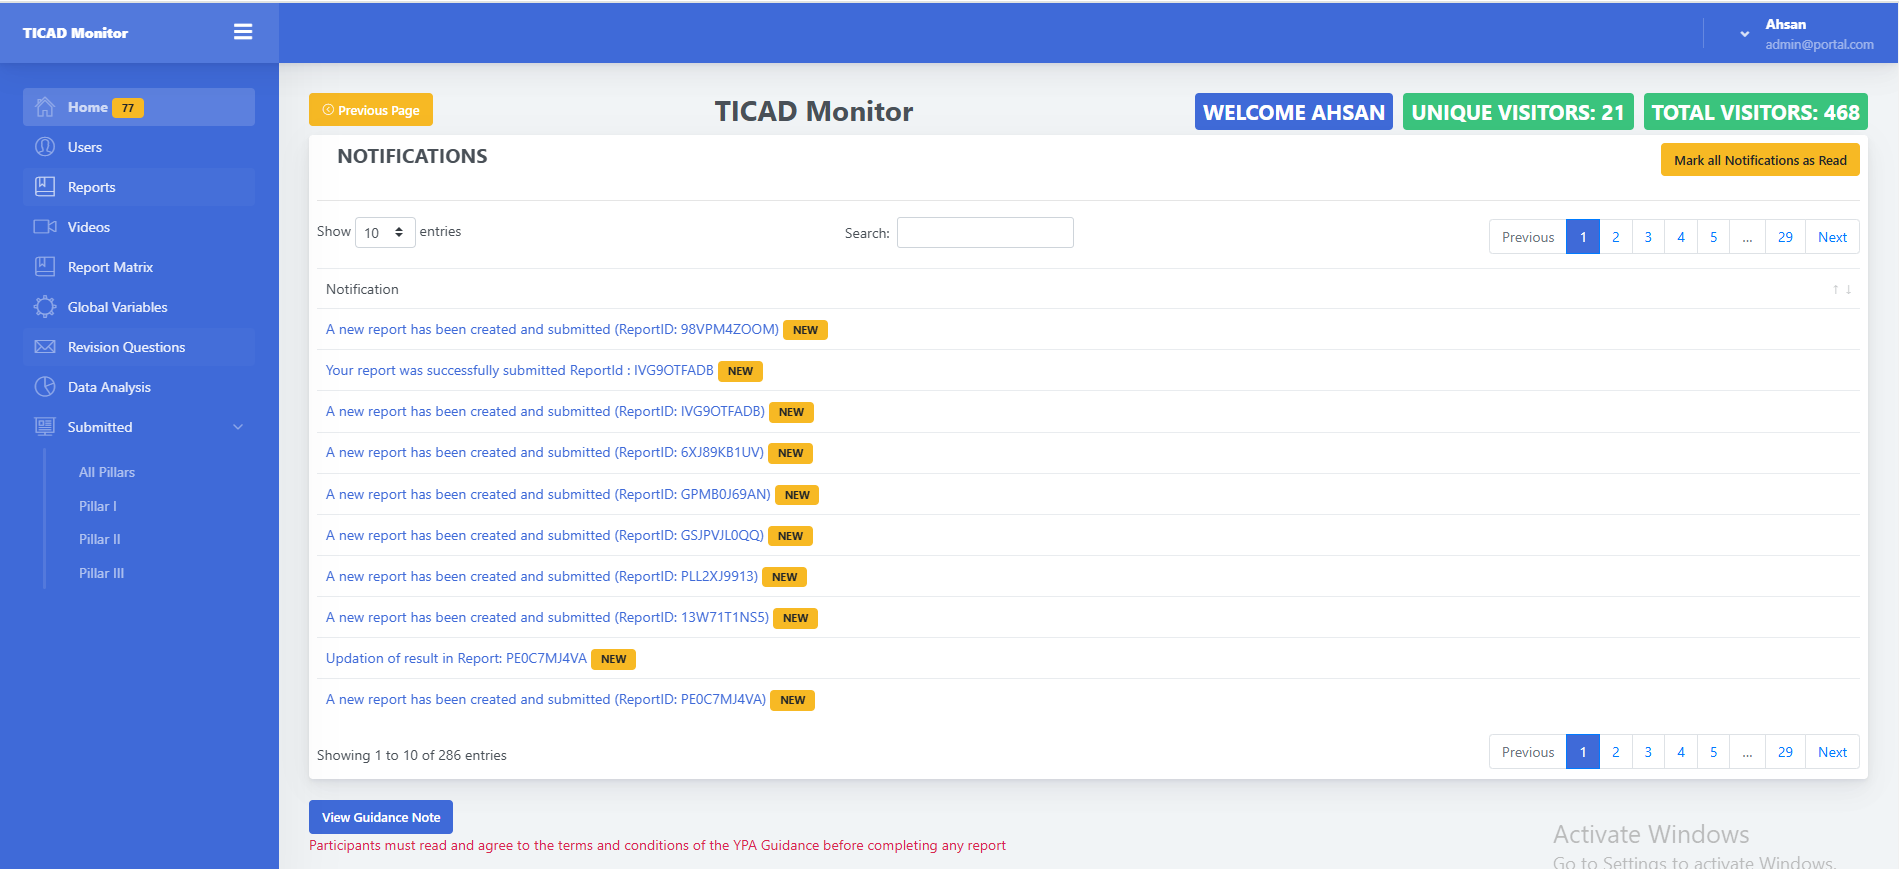1899x869 pixels.
Task: Focus the notifications Search input field
Action: 984,233
